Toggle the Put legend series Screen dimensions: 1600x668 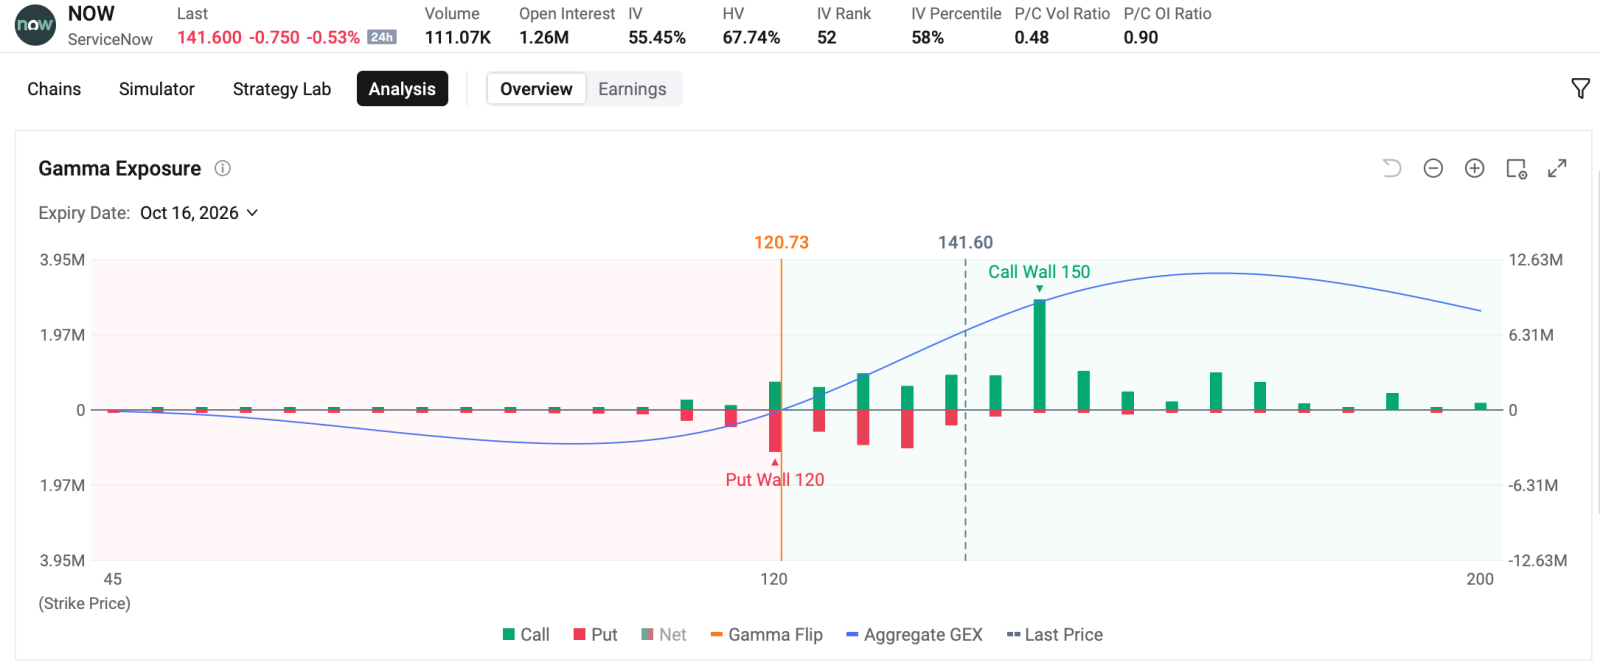[595, 635]
